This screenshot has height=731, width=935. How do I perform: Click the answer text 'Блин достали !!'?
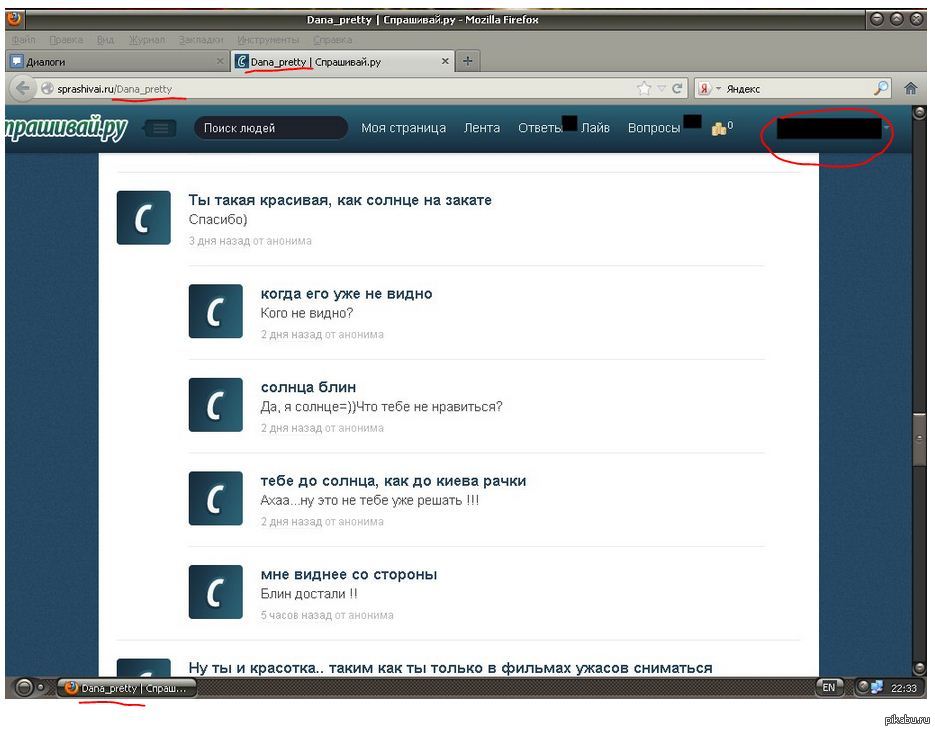309,594
